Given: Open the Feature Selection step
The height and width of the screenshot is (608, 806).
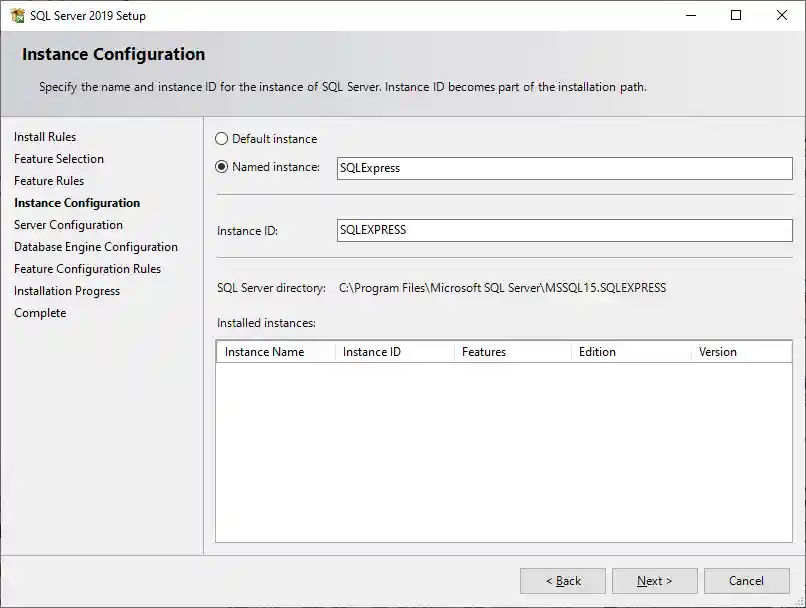Looking at the screenshot, I should [58, 159].
